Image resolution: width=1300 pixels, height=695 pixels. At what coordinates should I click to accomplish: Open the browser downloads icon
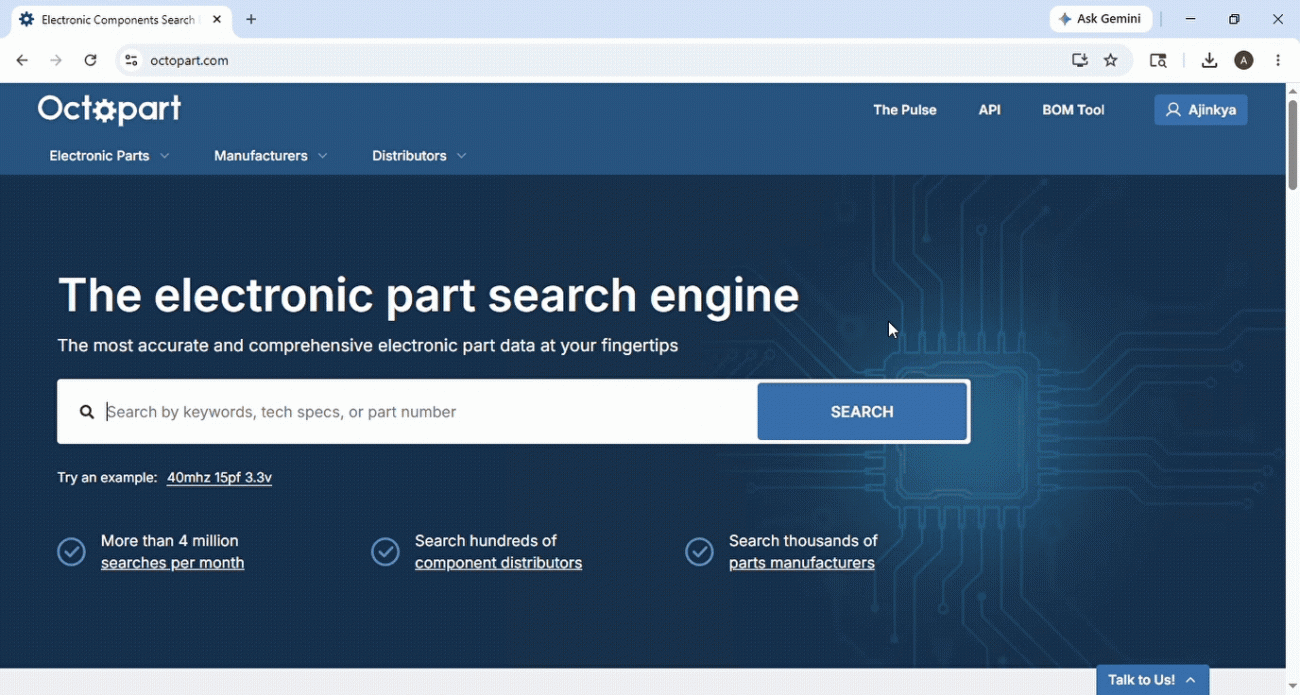[x=1209, y=61]
